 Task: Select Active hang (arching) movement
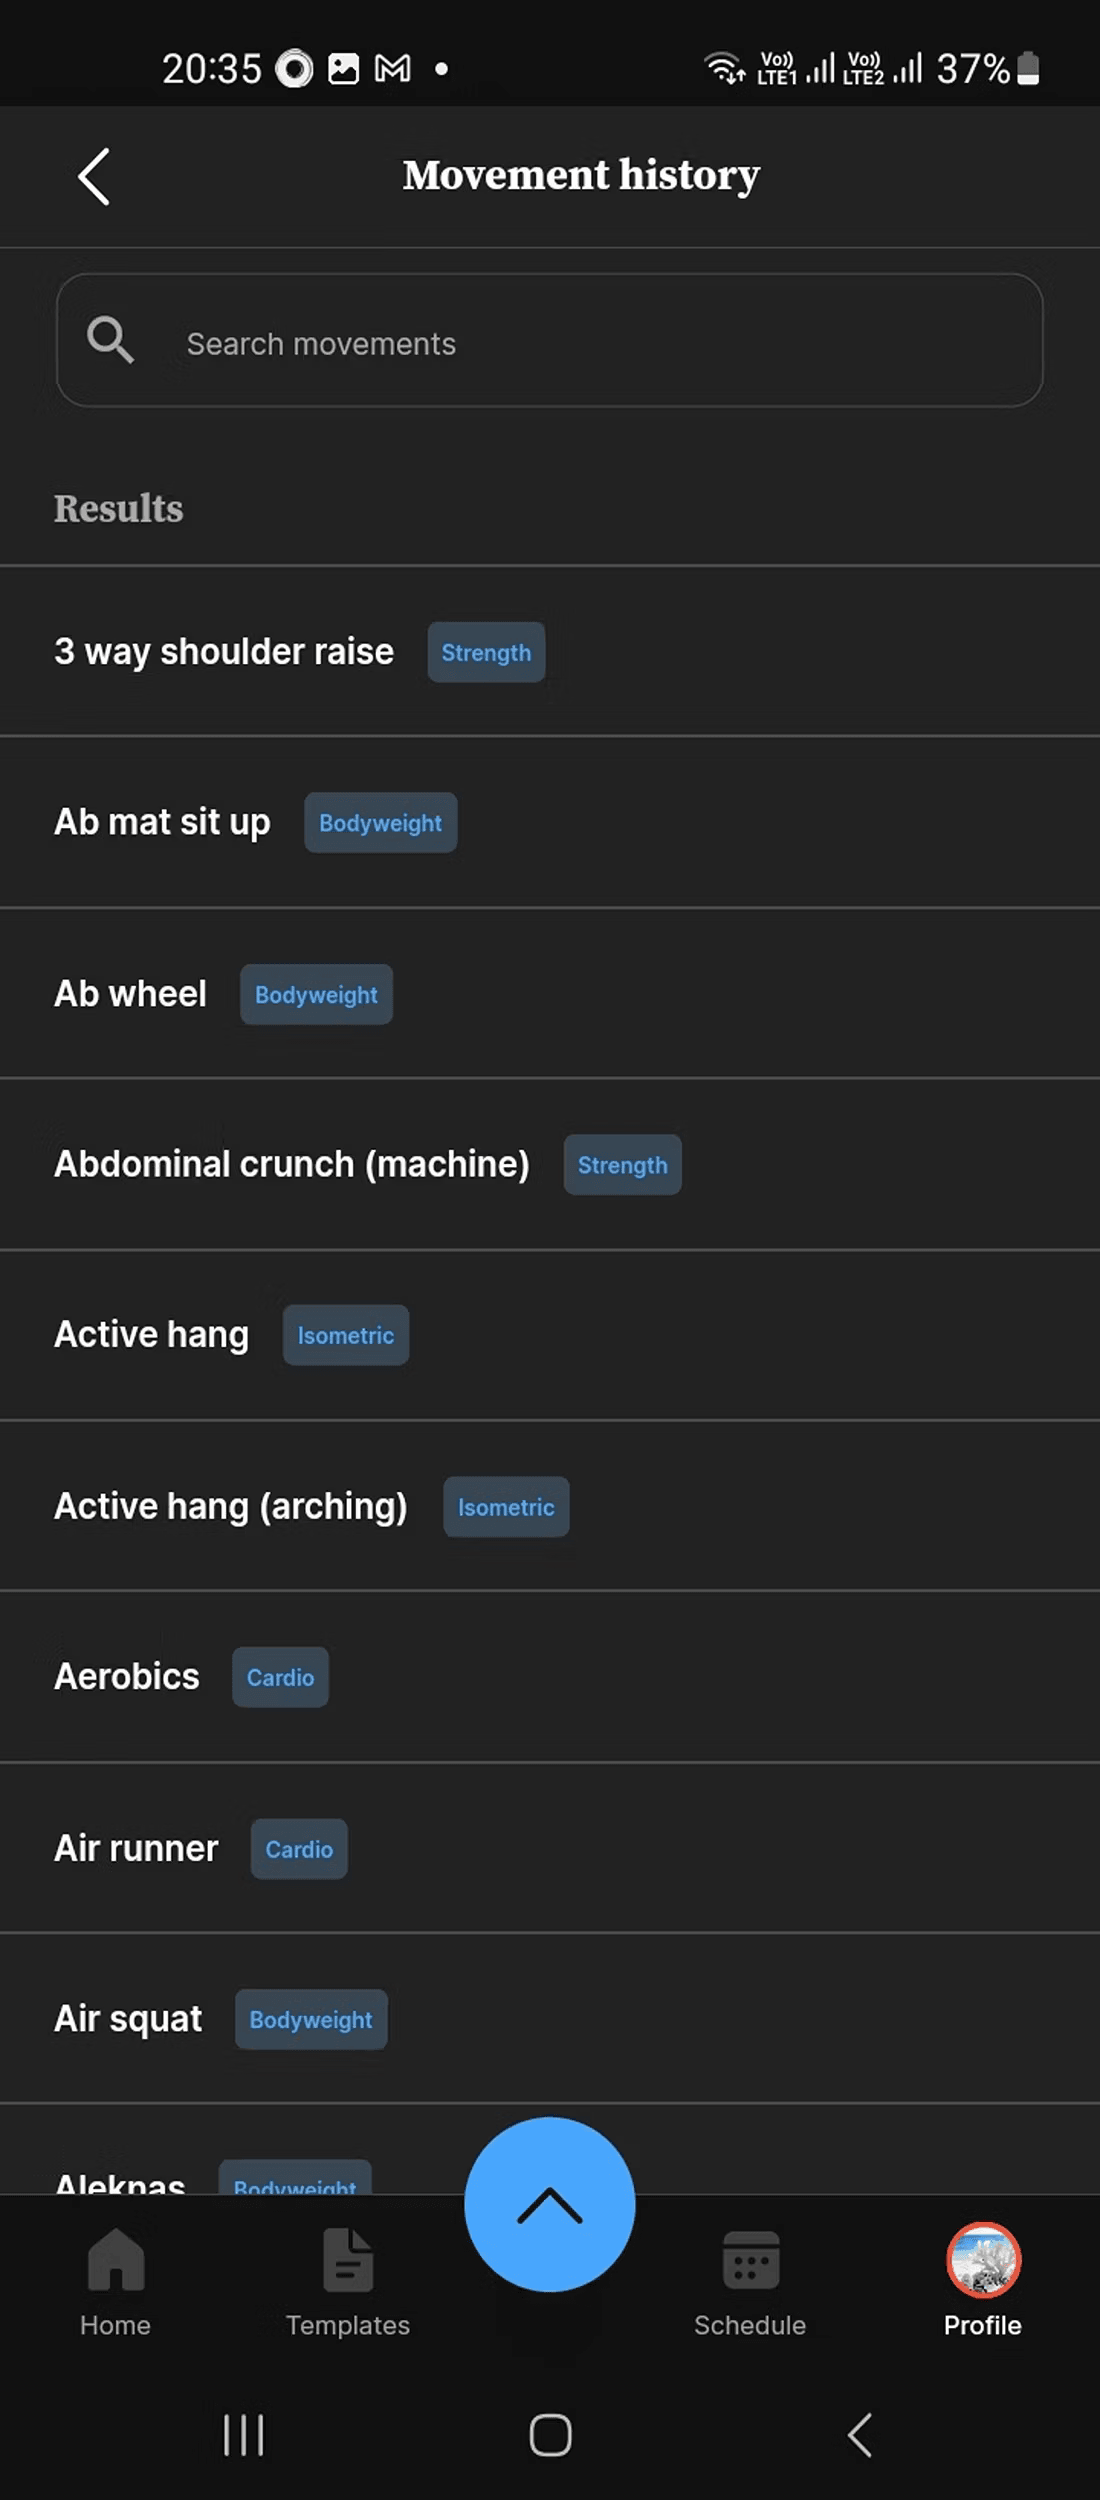click(231, 1507)
